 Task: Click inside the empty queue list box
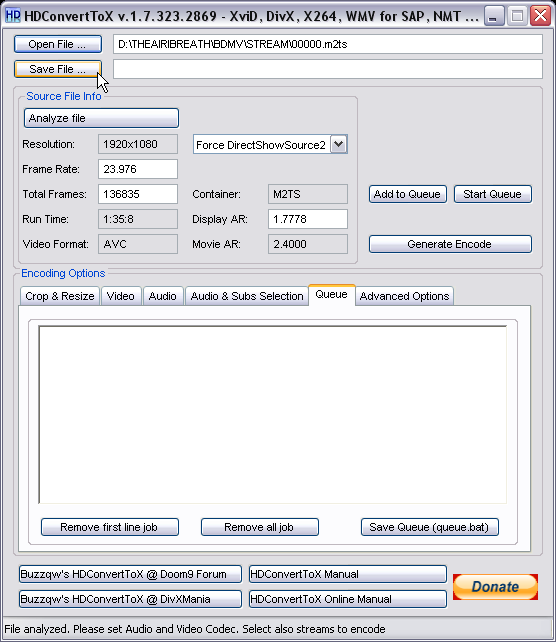tap(273, 414)
